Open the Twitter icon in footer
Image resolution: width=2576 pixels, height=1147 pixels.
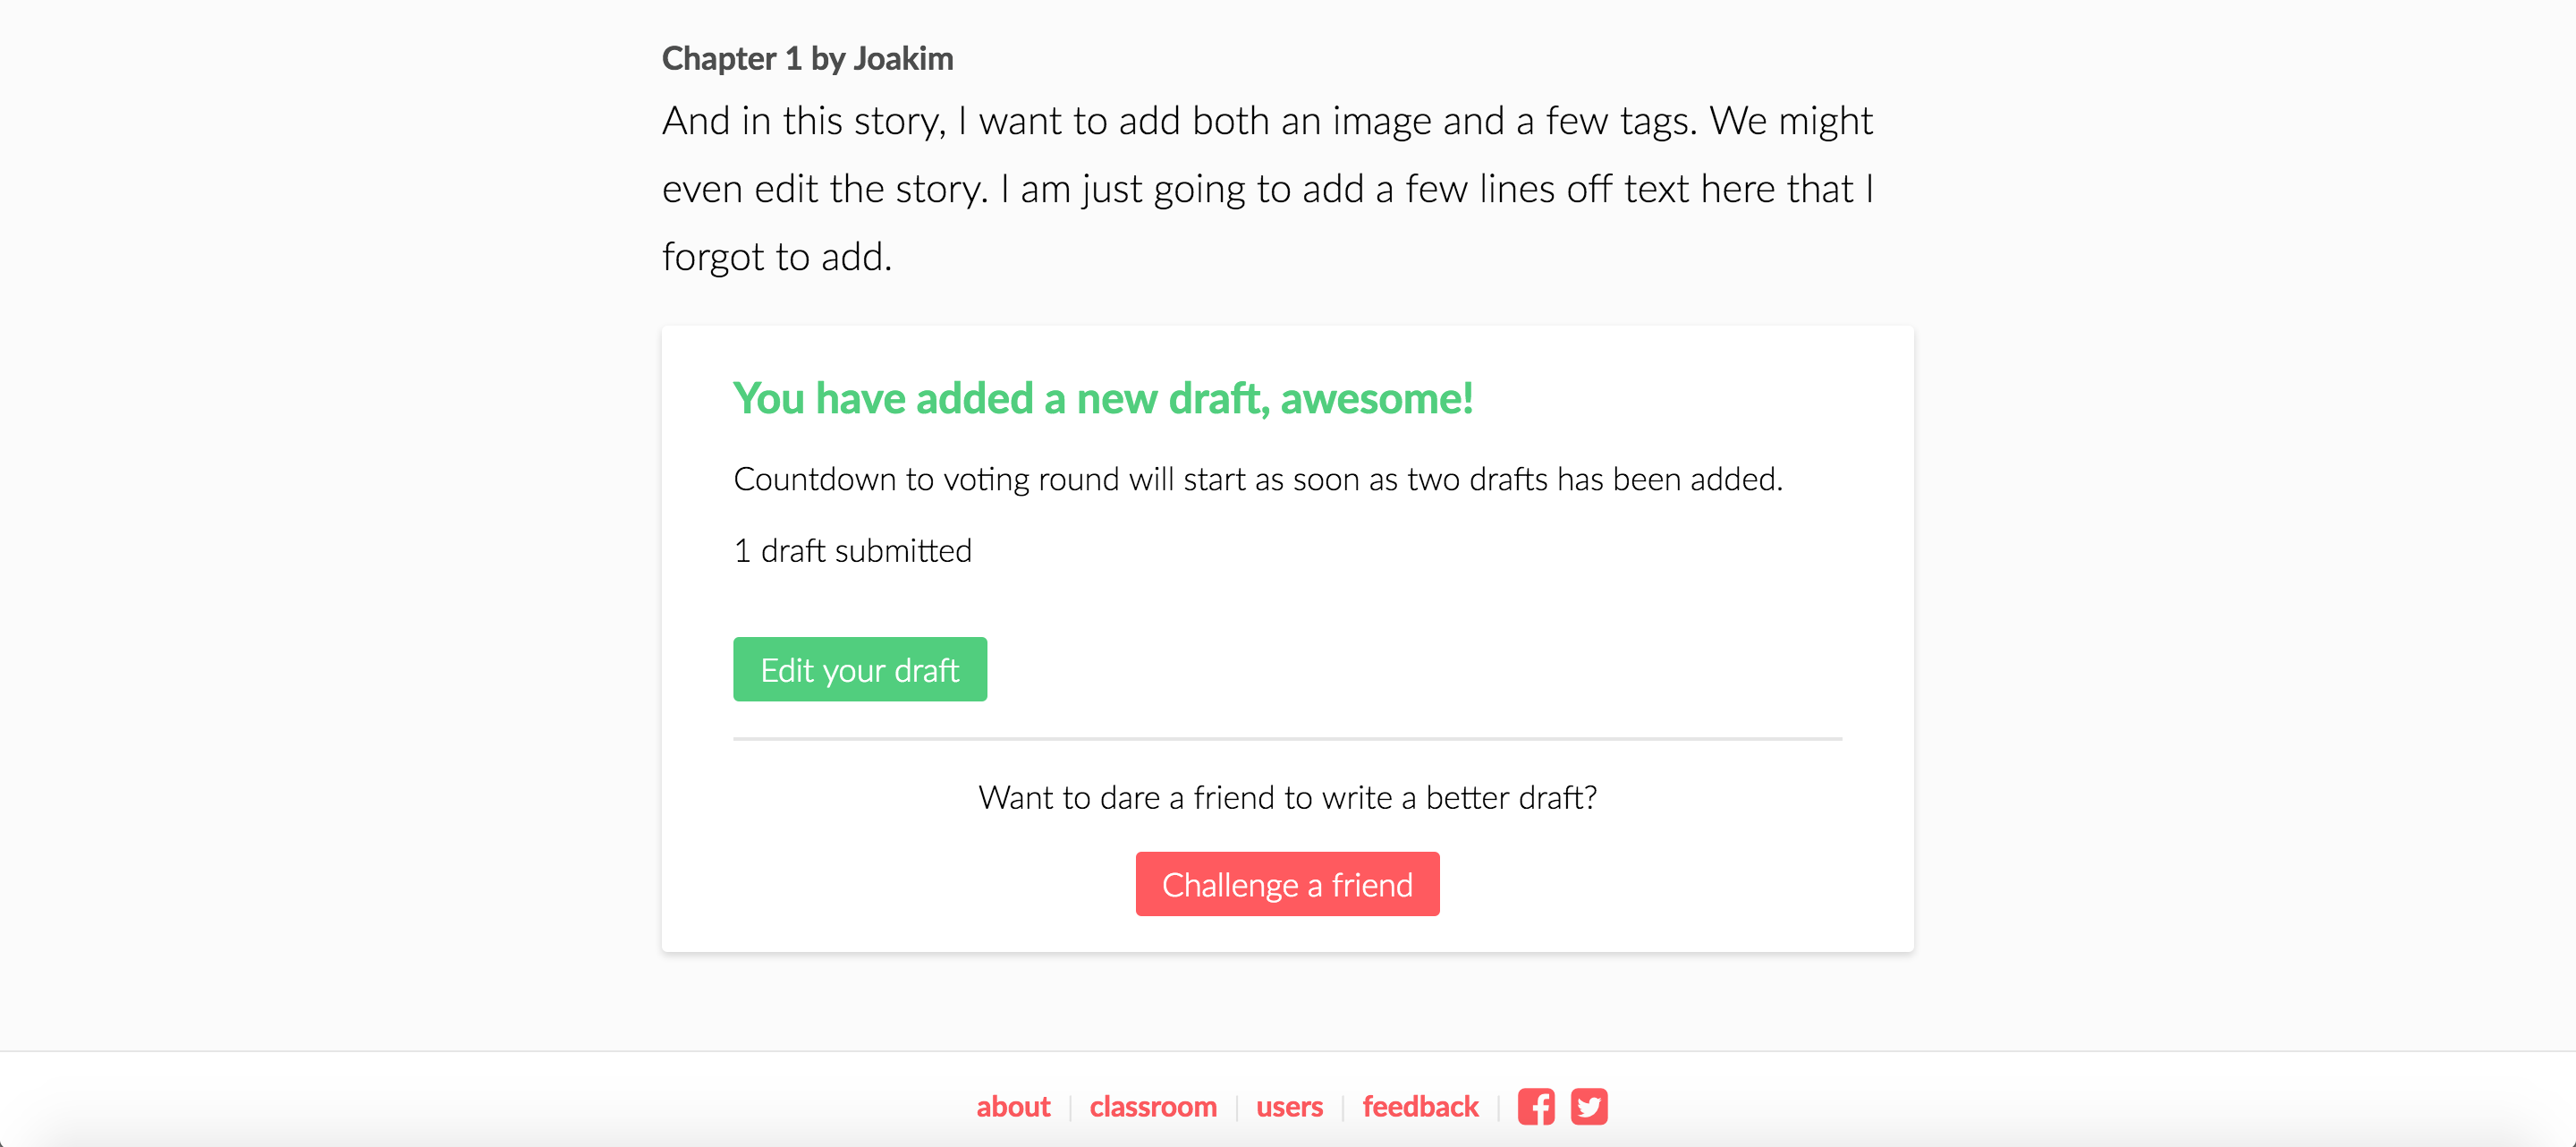(x=1589, y=1106)
